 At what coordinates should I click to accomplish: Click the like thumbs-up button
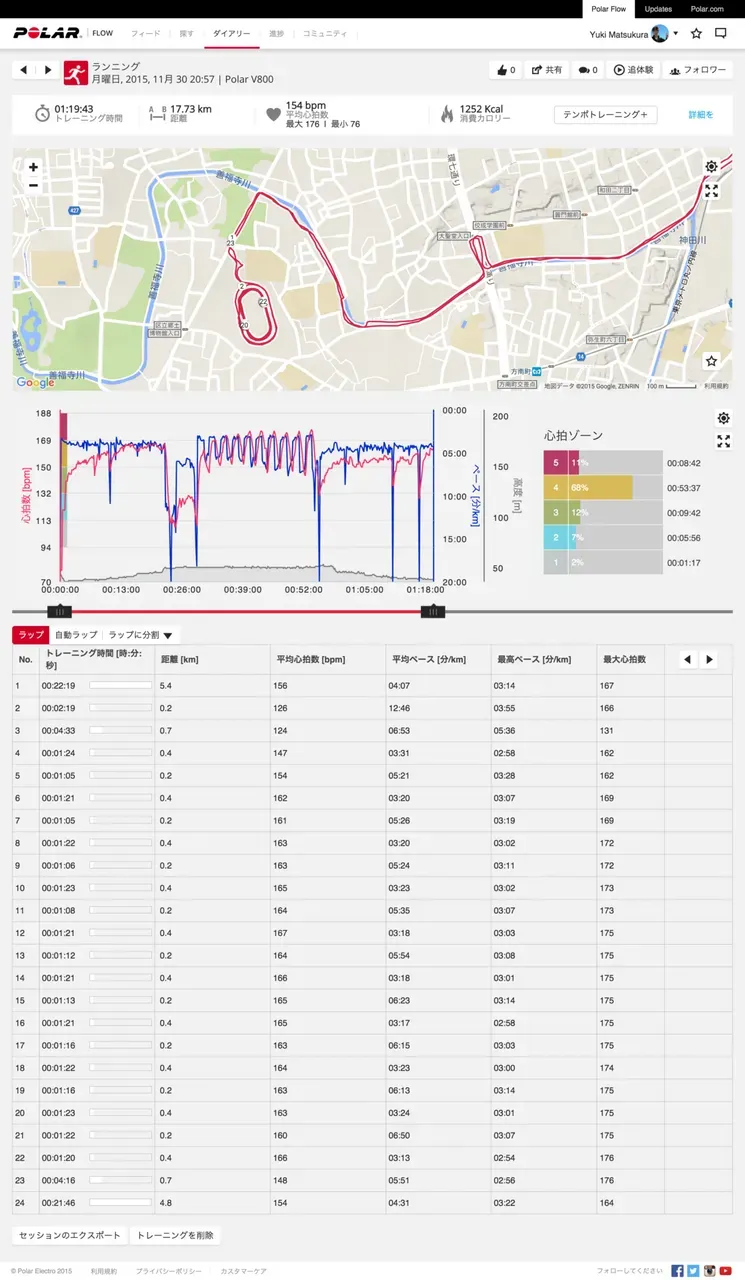pyautogui.click(x=505, y=71)
